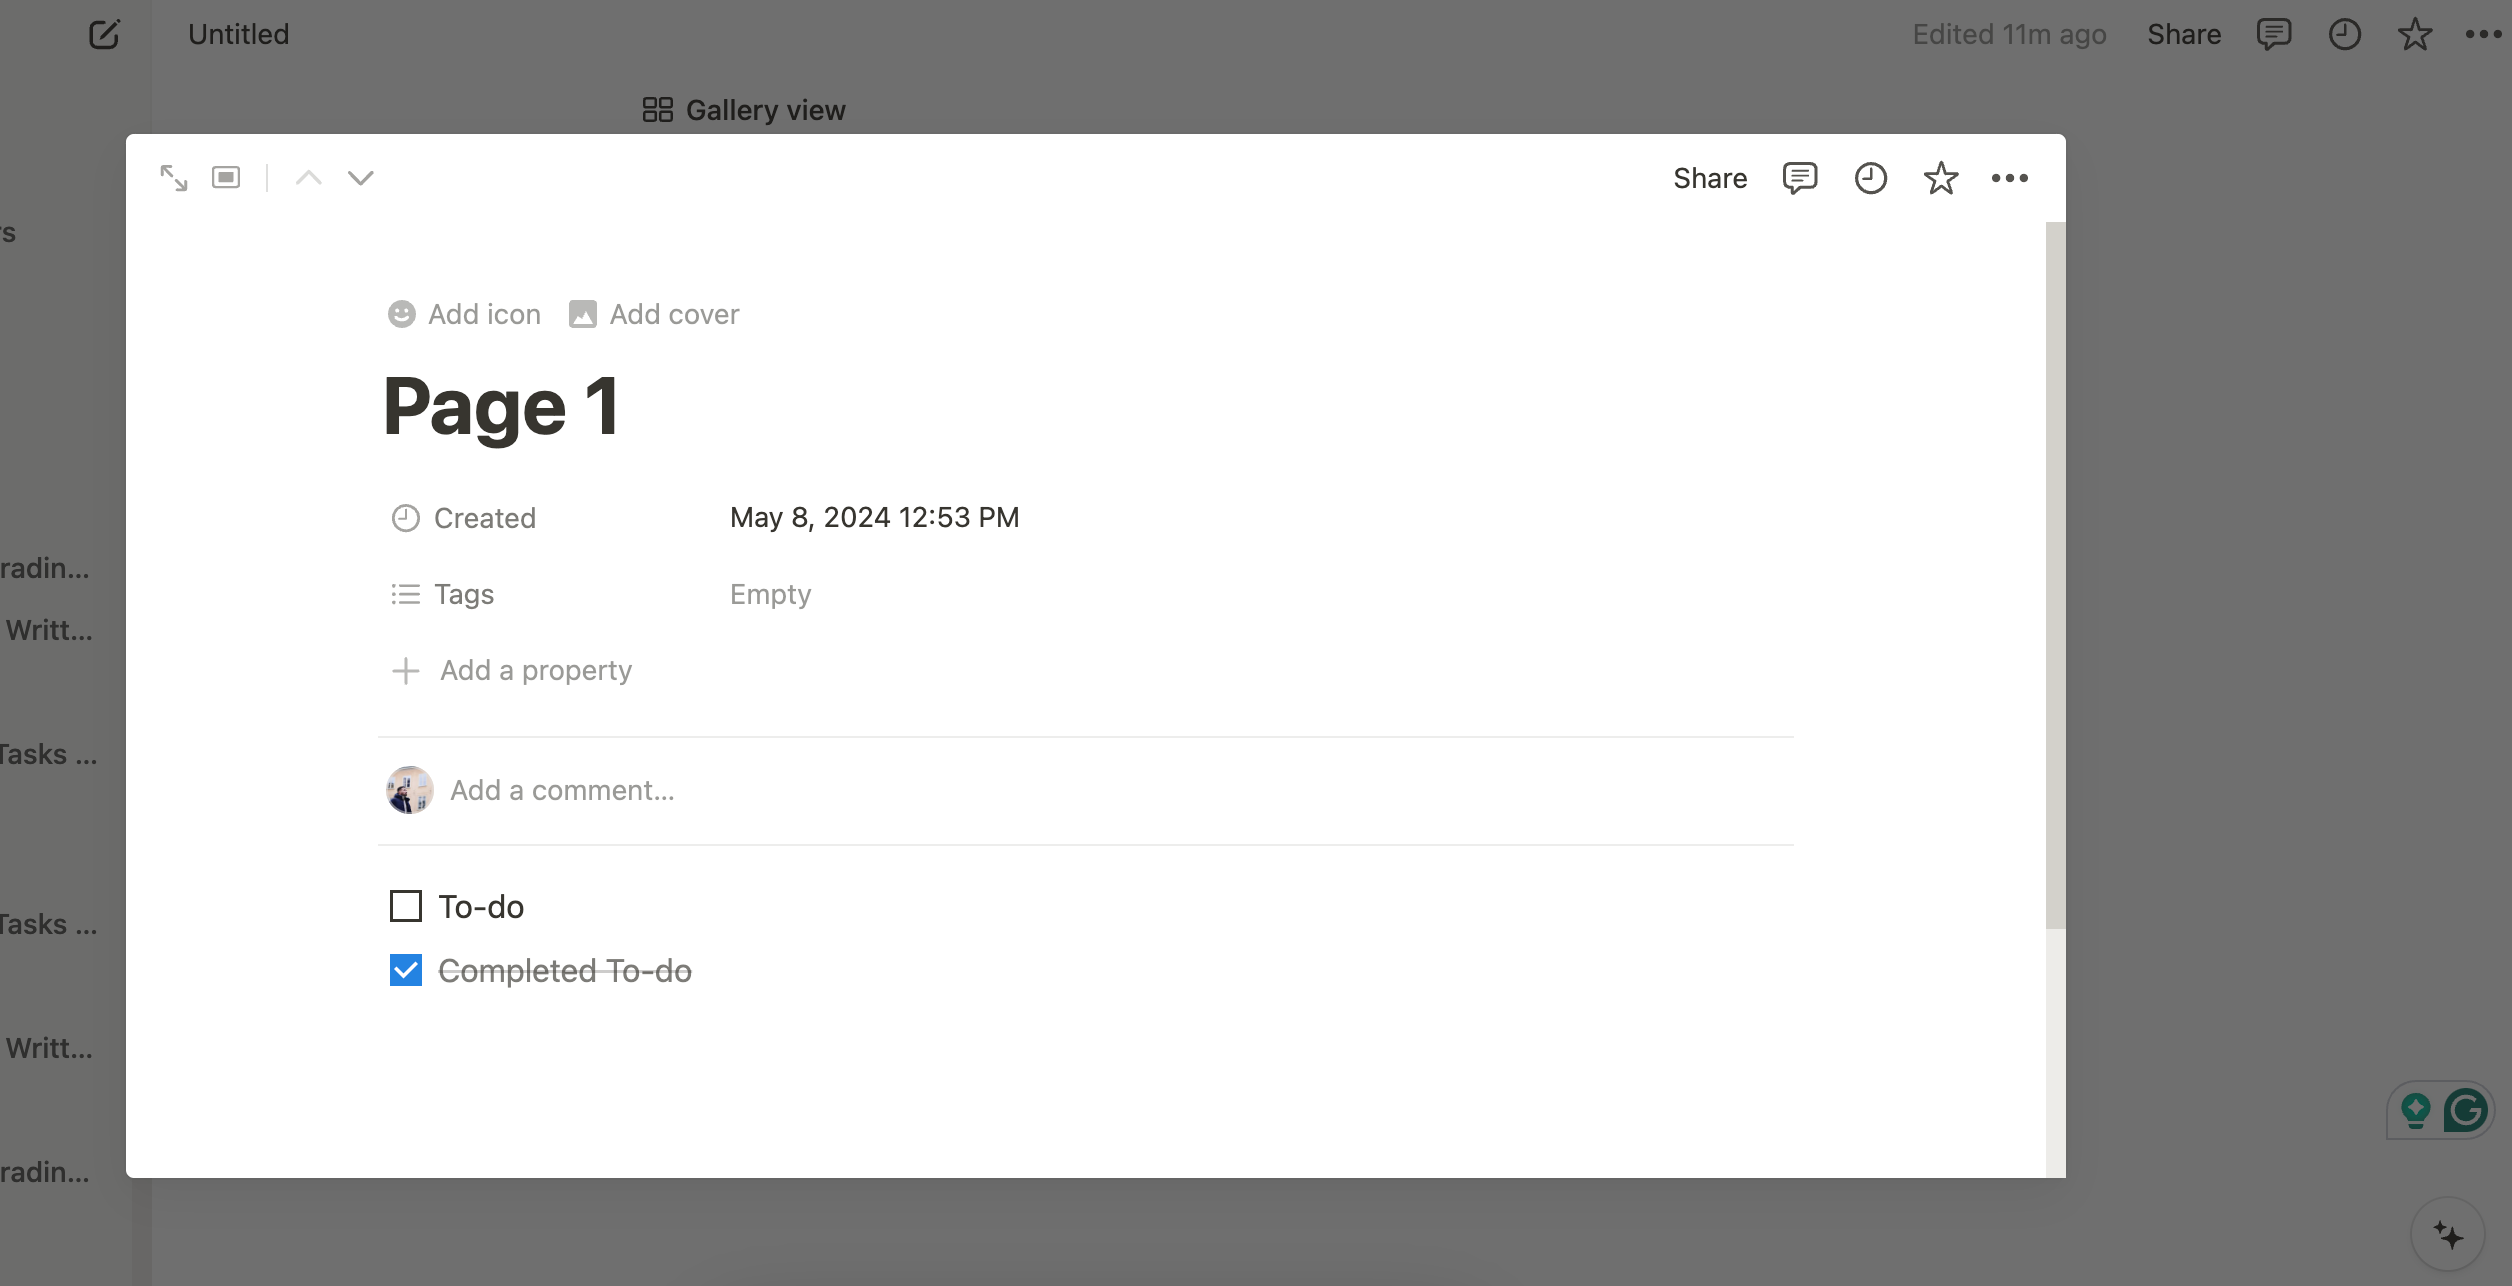View page version history
The height and width of the screenshot is (1286, 2512).
click(1870, 178)
